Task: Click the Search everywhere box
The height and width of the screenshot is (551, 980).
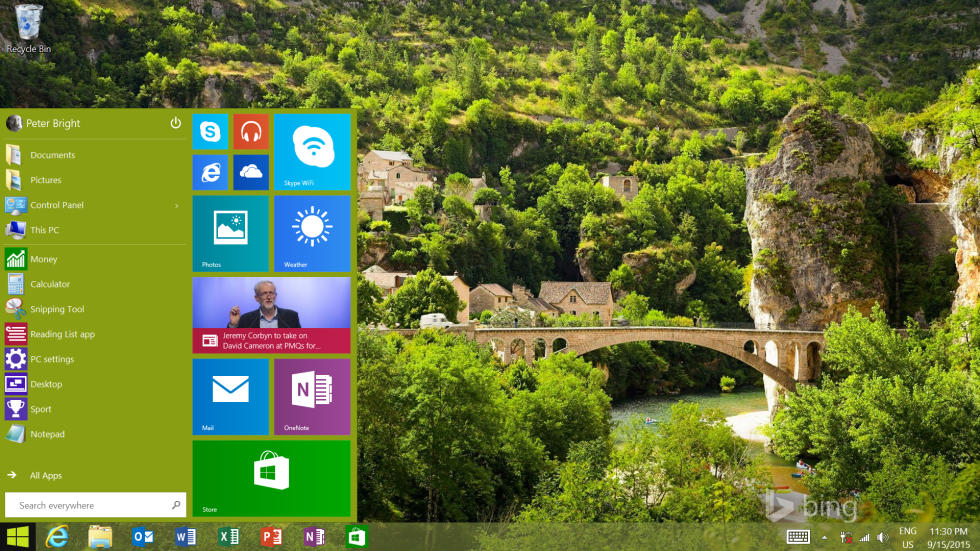Action: point(90,505)
